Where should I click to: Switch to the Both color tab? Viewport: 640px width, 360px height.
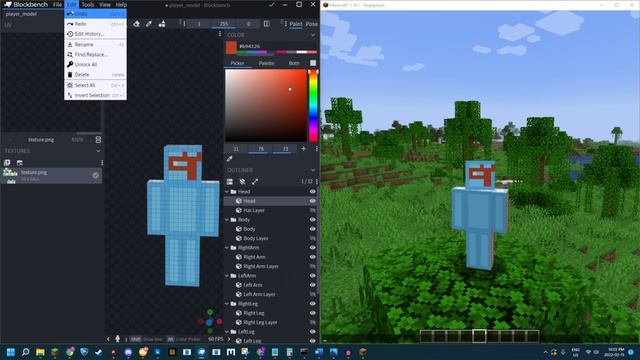[294, 63]
